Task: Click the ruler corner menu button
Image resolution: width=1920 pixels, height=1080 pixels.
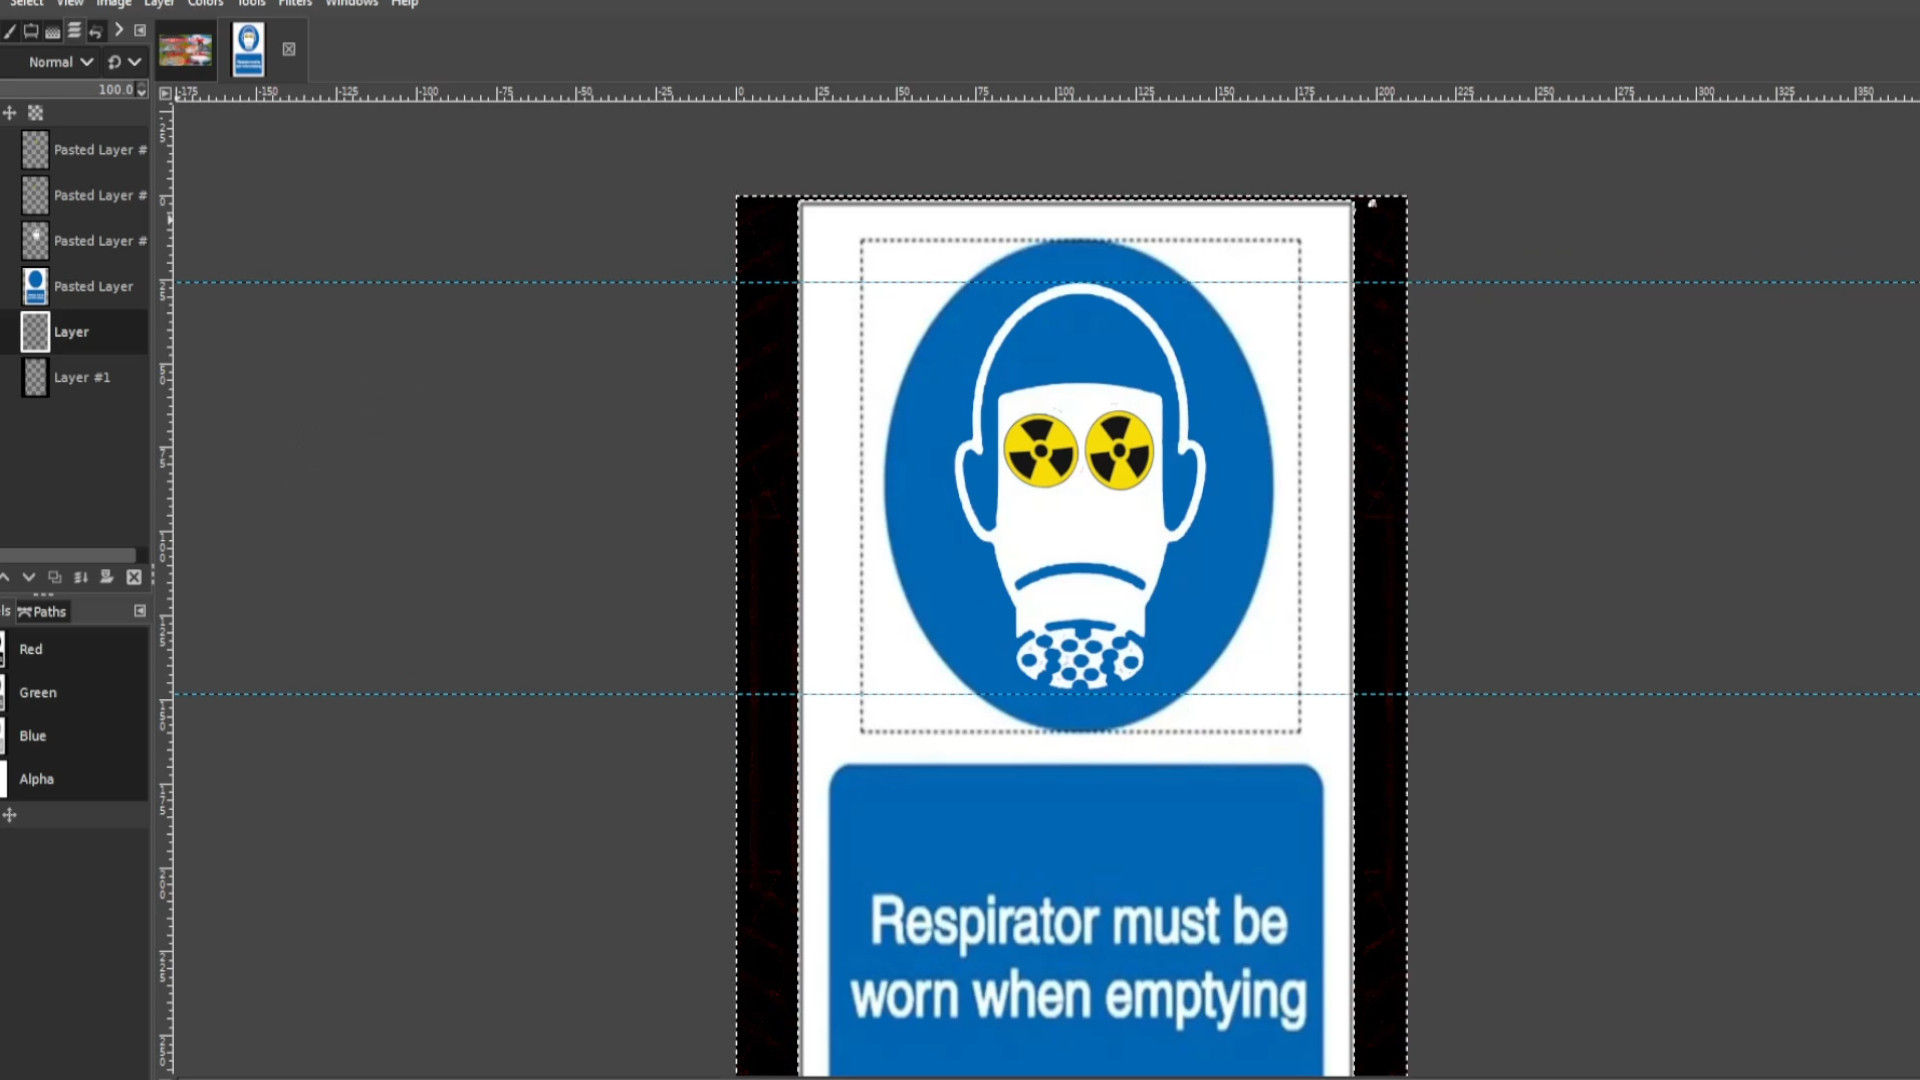Action: (x=165, y=93)
